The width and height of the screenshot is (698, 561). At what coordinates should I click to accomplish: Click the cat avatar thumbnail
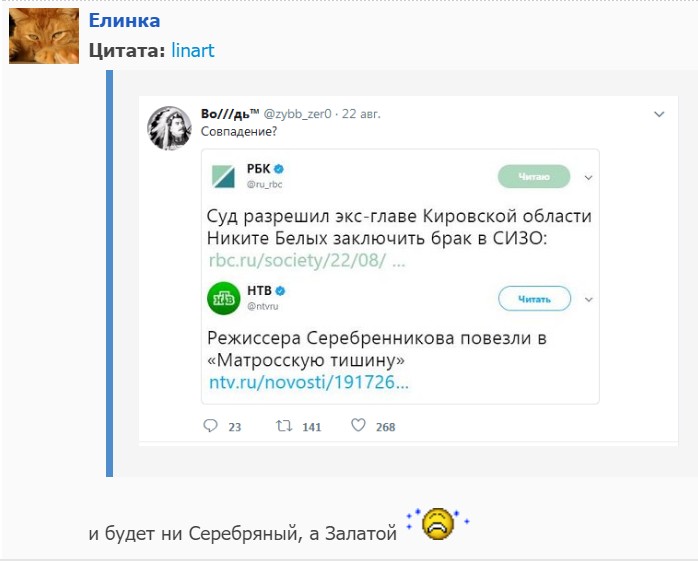pos(43,37)
